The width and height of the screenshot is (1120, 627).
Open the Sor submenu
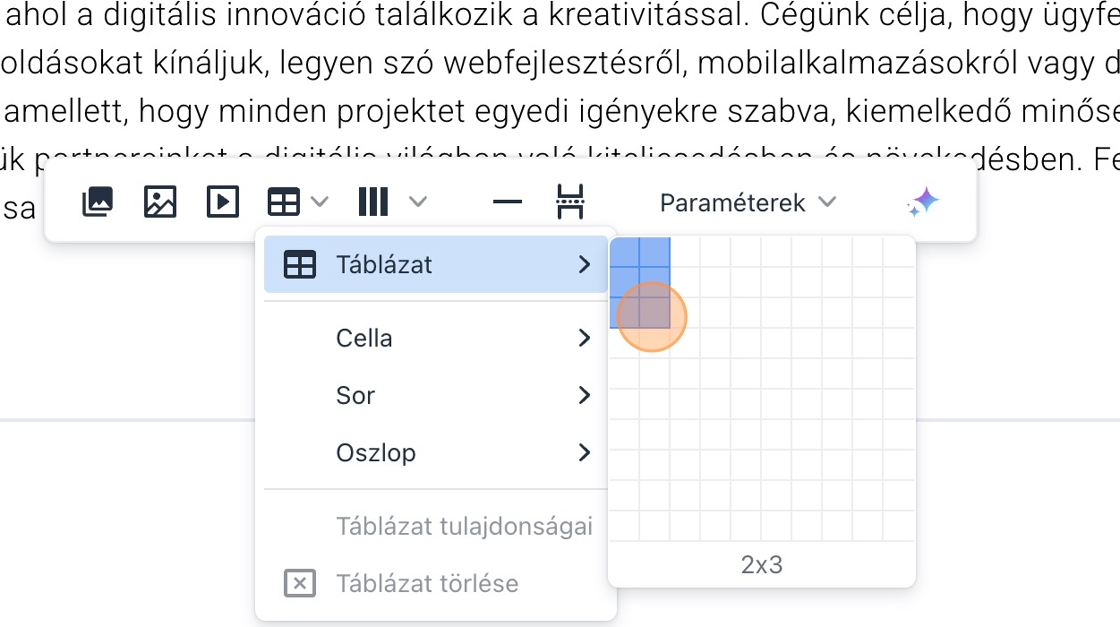pos(436,395)
